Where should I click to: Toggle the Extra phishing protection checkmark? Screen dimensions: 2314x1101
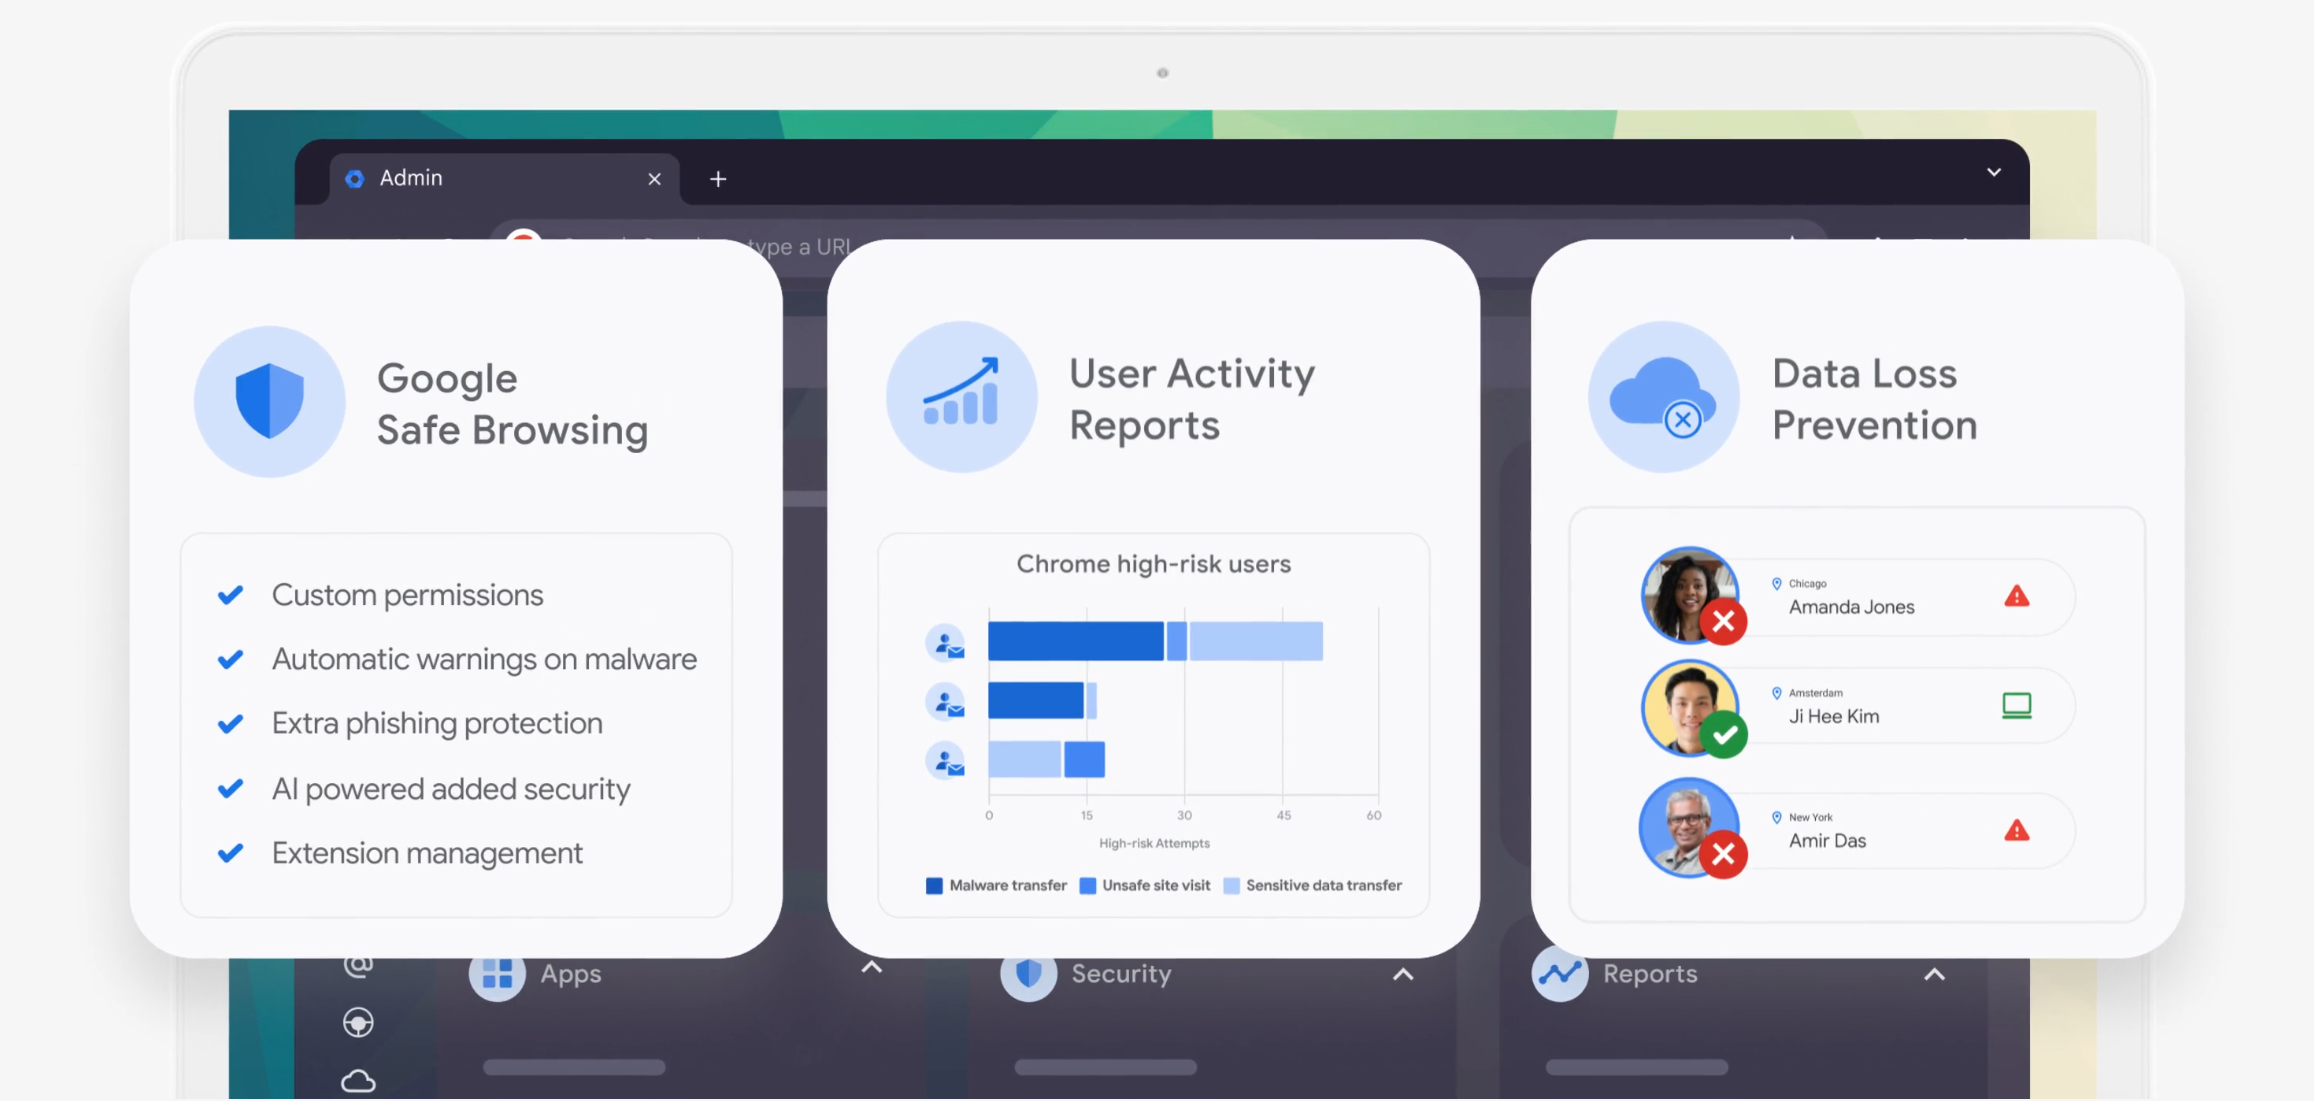pos(231,724)
